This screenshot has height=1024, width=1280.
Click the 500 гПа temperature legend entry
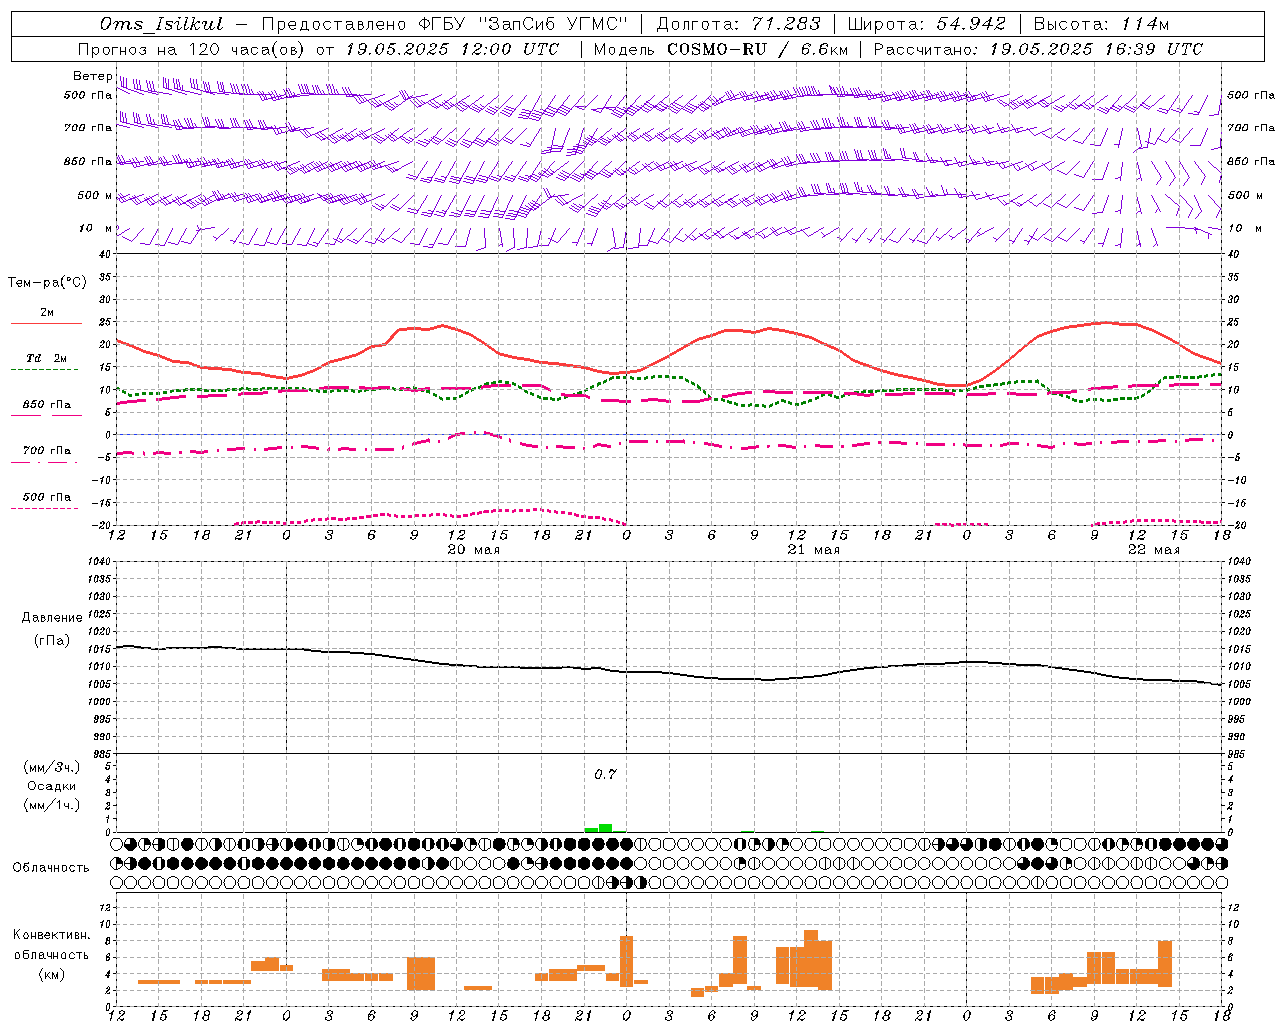(x=47, y=497)
